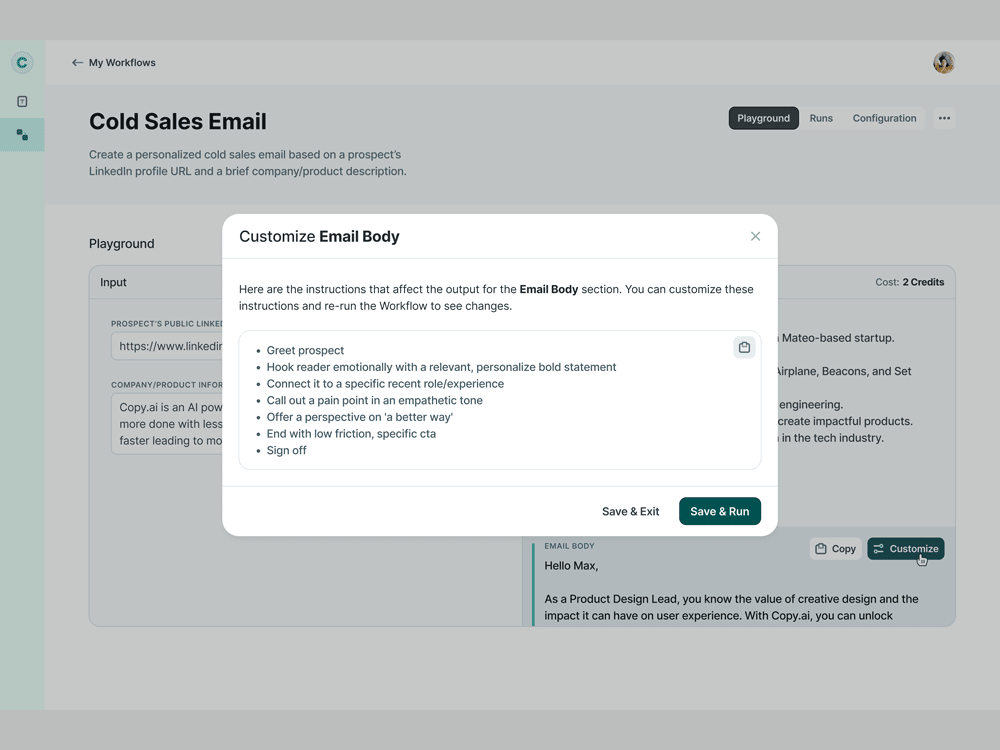The image size is (1000, 750).
Task: Click "Offer a perspective on 'a better way'"
Action: pyautogui.click(x=360, y=416)
